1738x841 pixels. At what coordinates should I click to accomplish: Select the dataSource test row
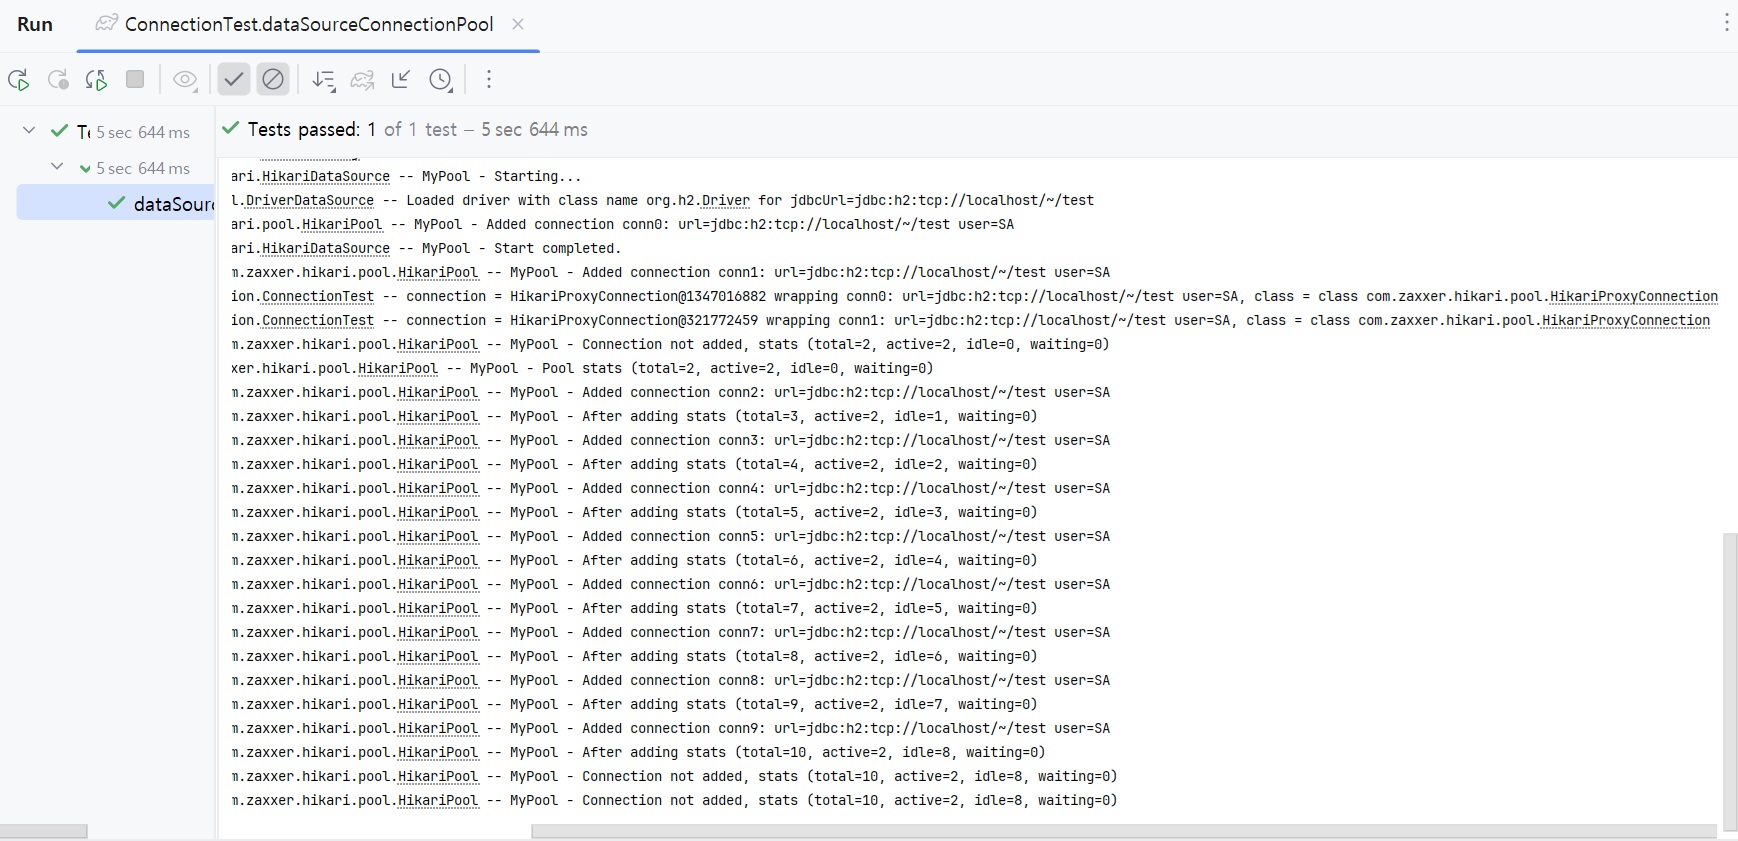pyautogui.click(x=116, y=203)
